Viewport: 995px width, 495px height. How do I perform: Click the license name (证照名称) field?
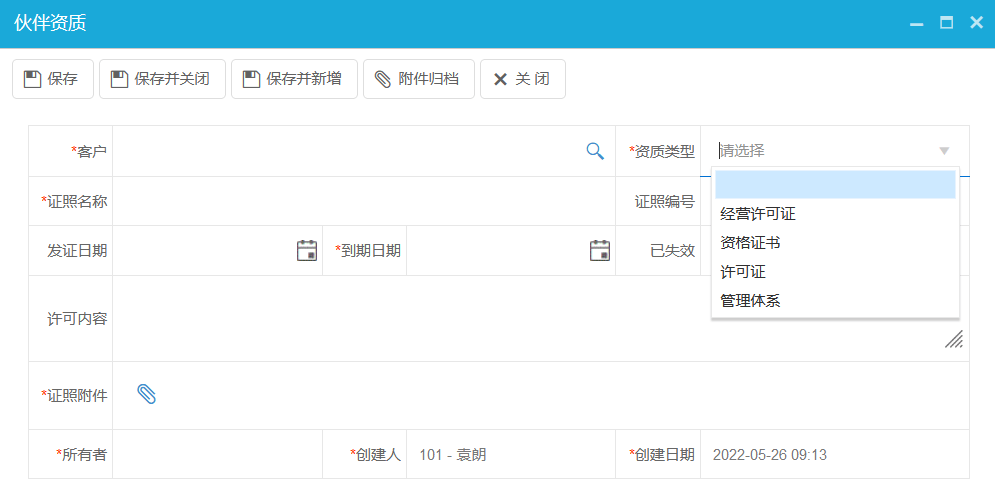click(360, 201)
